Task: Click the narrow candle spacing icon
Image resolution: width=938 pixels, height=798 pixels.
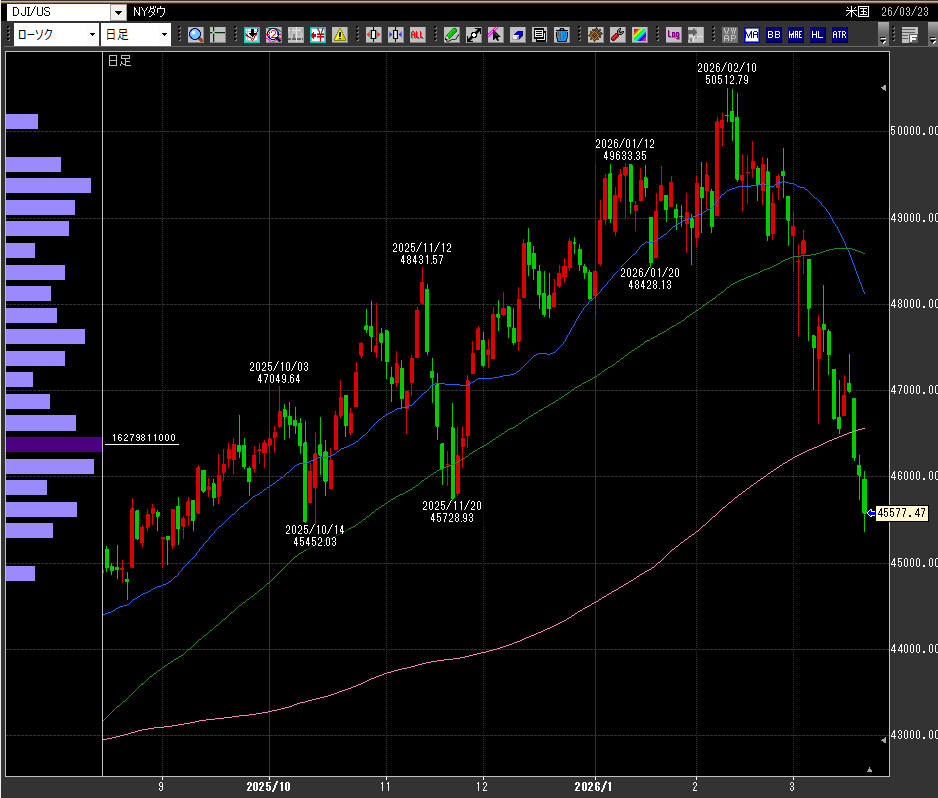Action: pyautogui.click(x=395, y=35)
